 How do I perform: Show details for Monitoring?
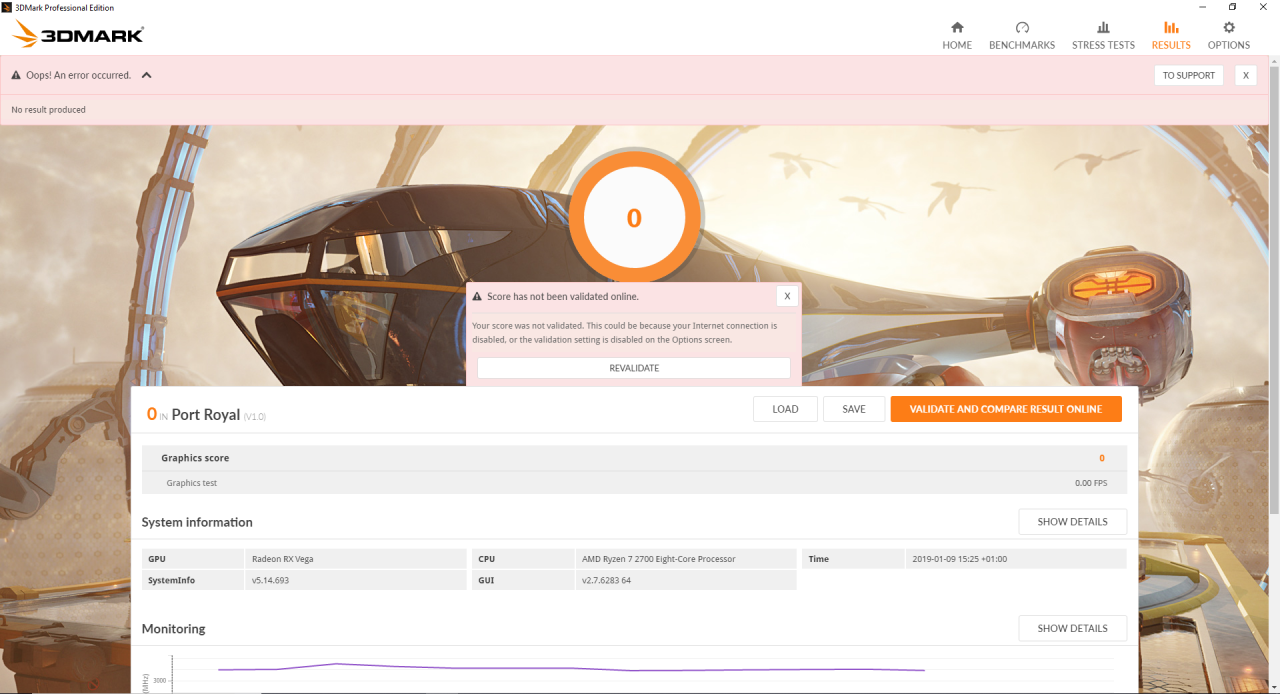[1072, 628]
